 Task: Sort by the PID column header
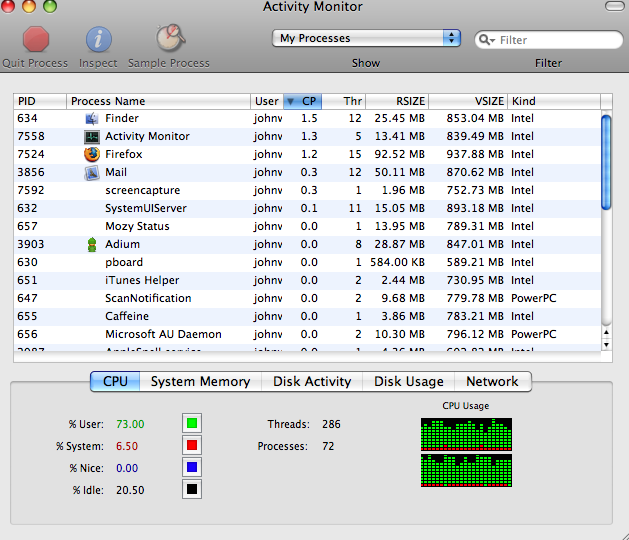40,101
